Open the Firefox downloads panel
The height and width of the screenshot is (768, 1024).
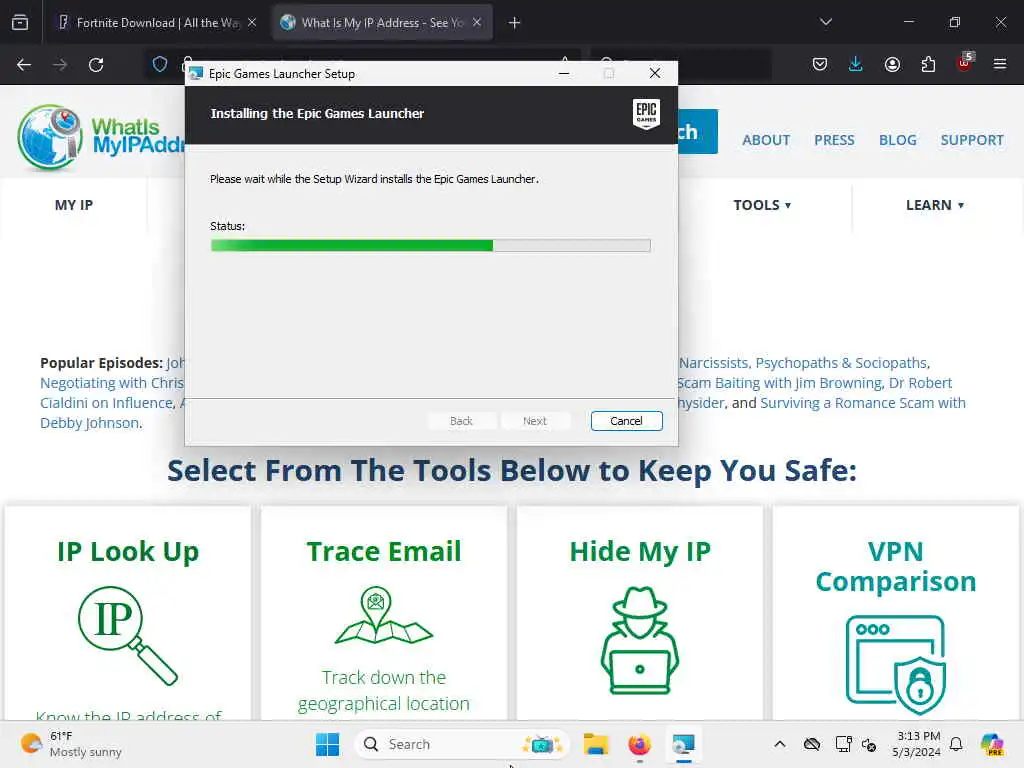coord(856,64)
